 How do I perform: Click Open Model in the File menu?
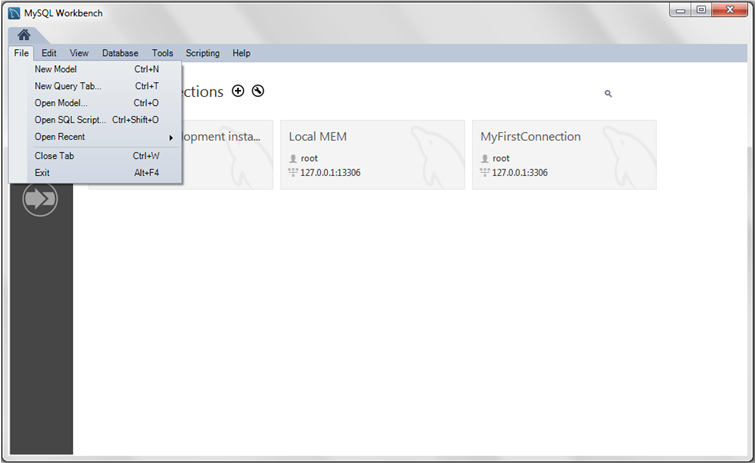tap(61, 103)
